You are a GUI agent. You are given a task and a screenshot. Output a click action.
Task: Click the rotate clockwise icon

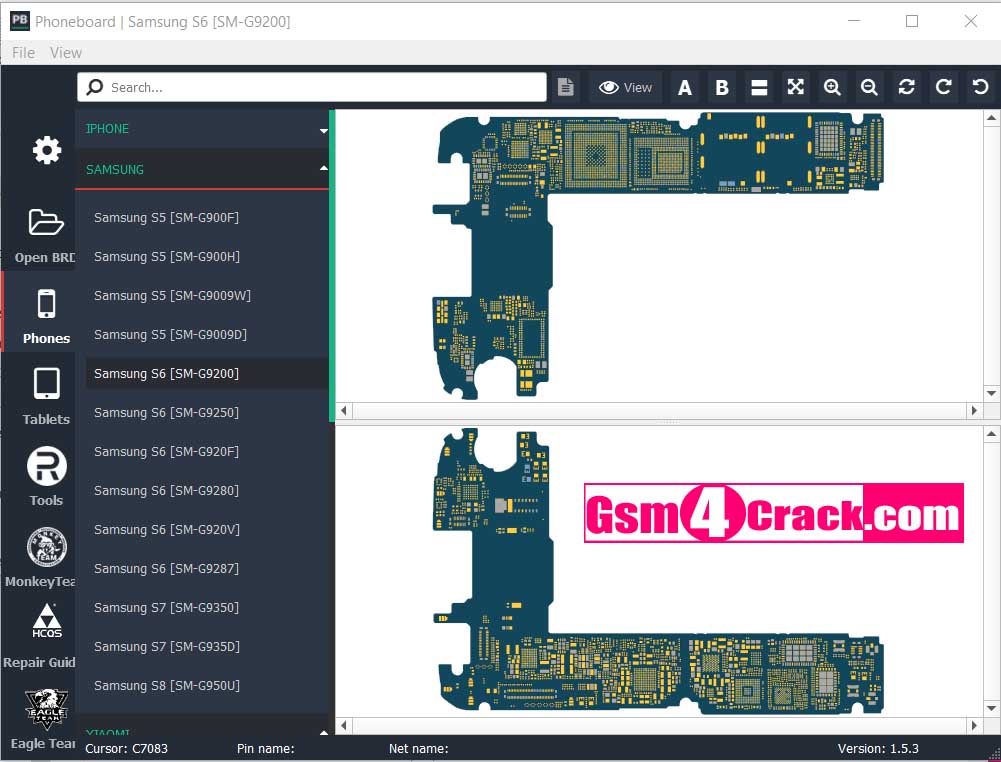pos(943,87)
